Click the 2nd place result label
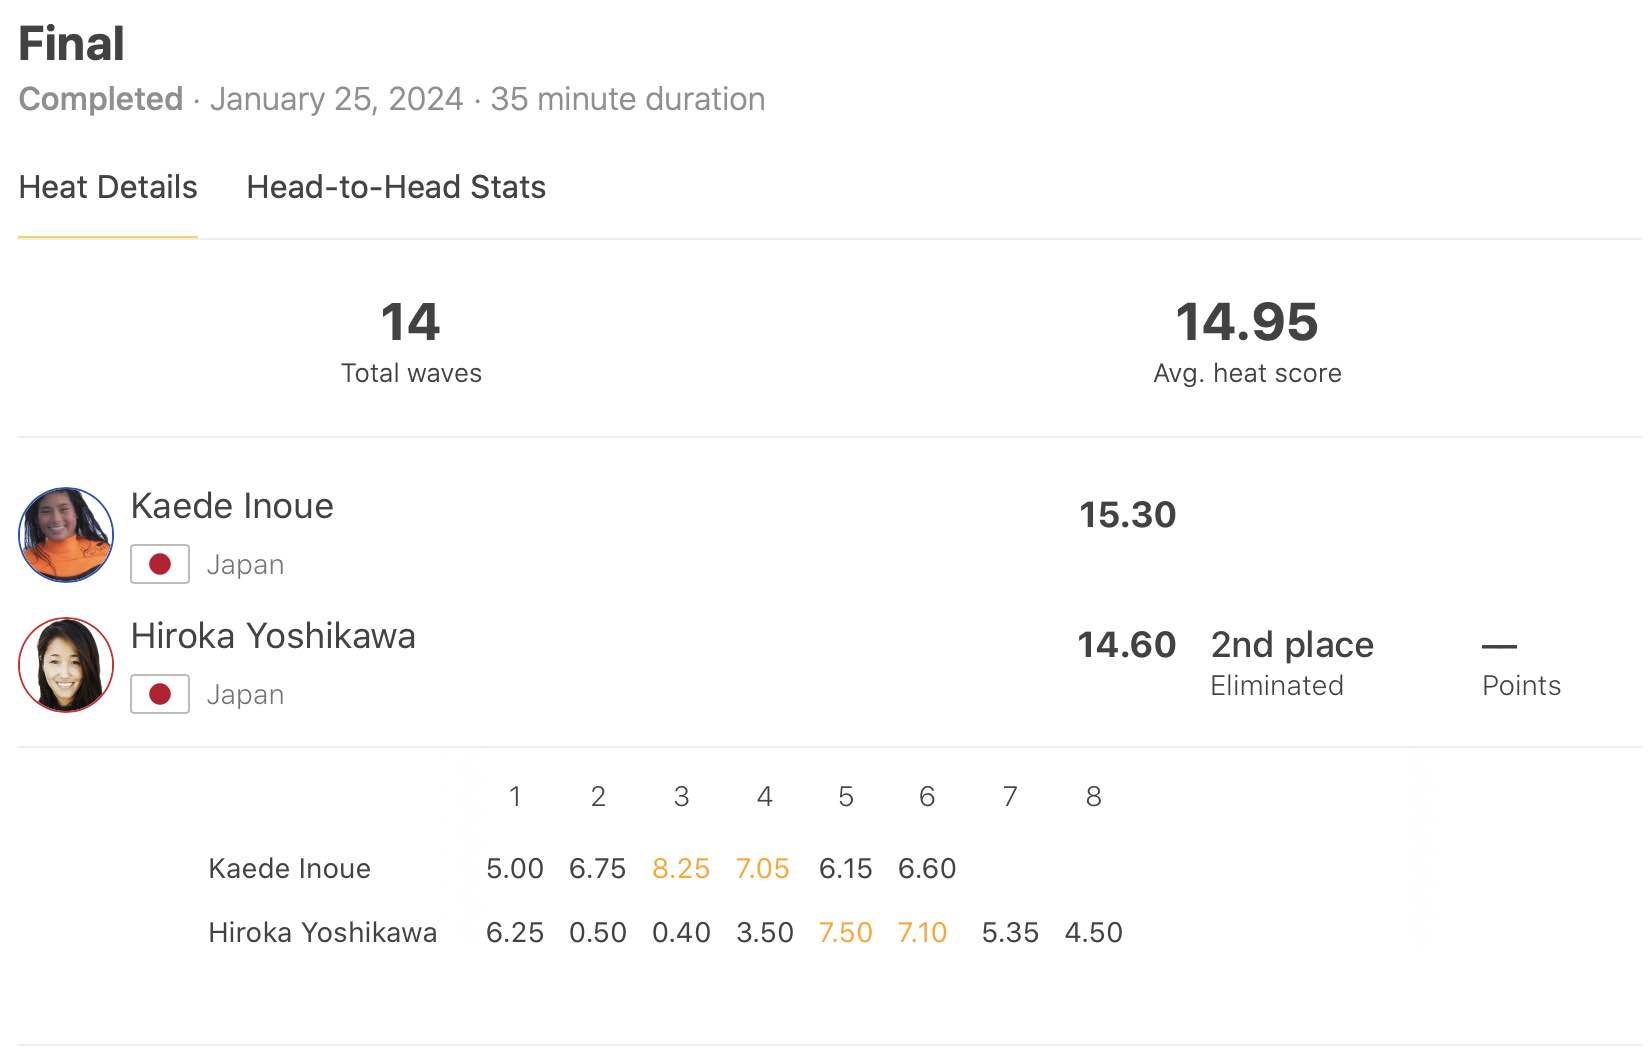Image resolution: width=1648 pixels, height=1050 pixels. point(1292,645)
